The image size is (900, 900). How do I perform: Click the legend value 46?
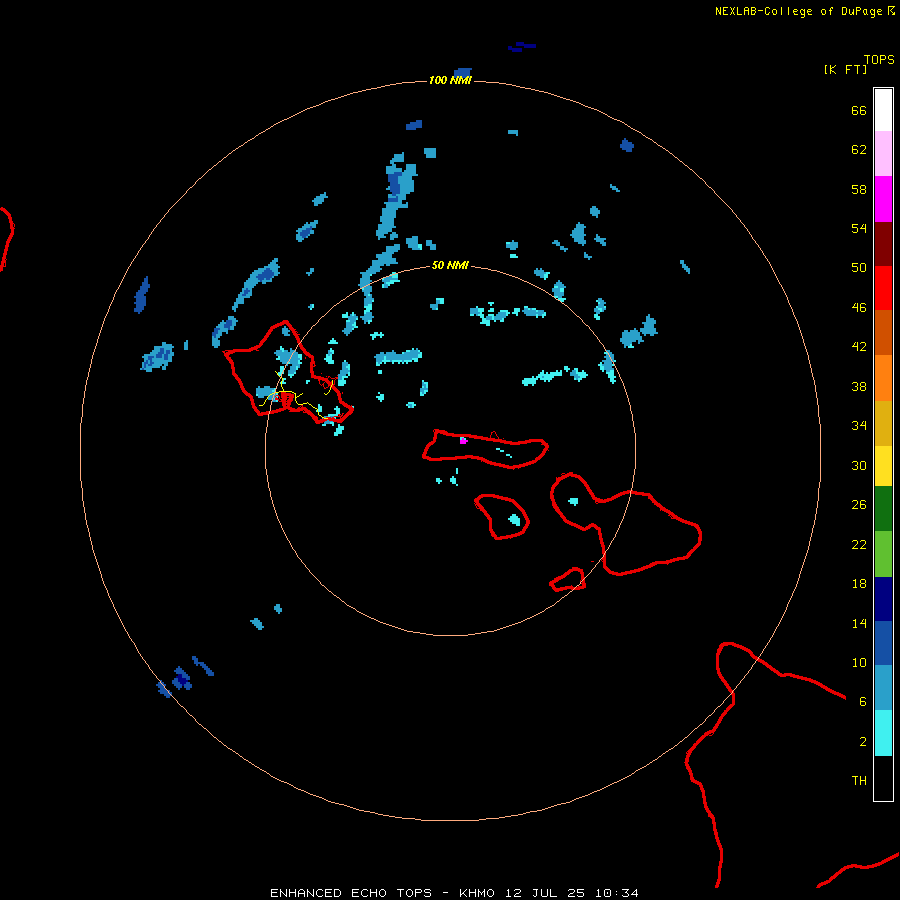click(x=859, y=308)
